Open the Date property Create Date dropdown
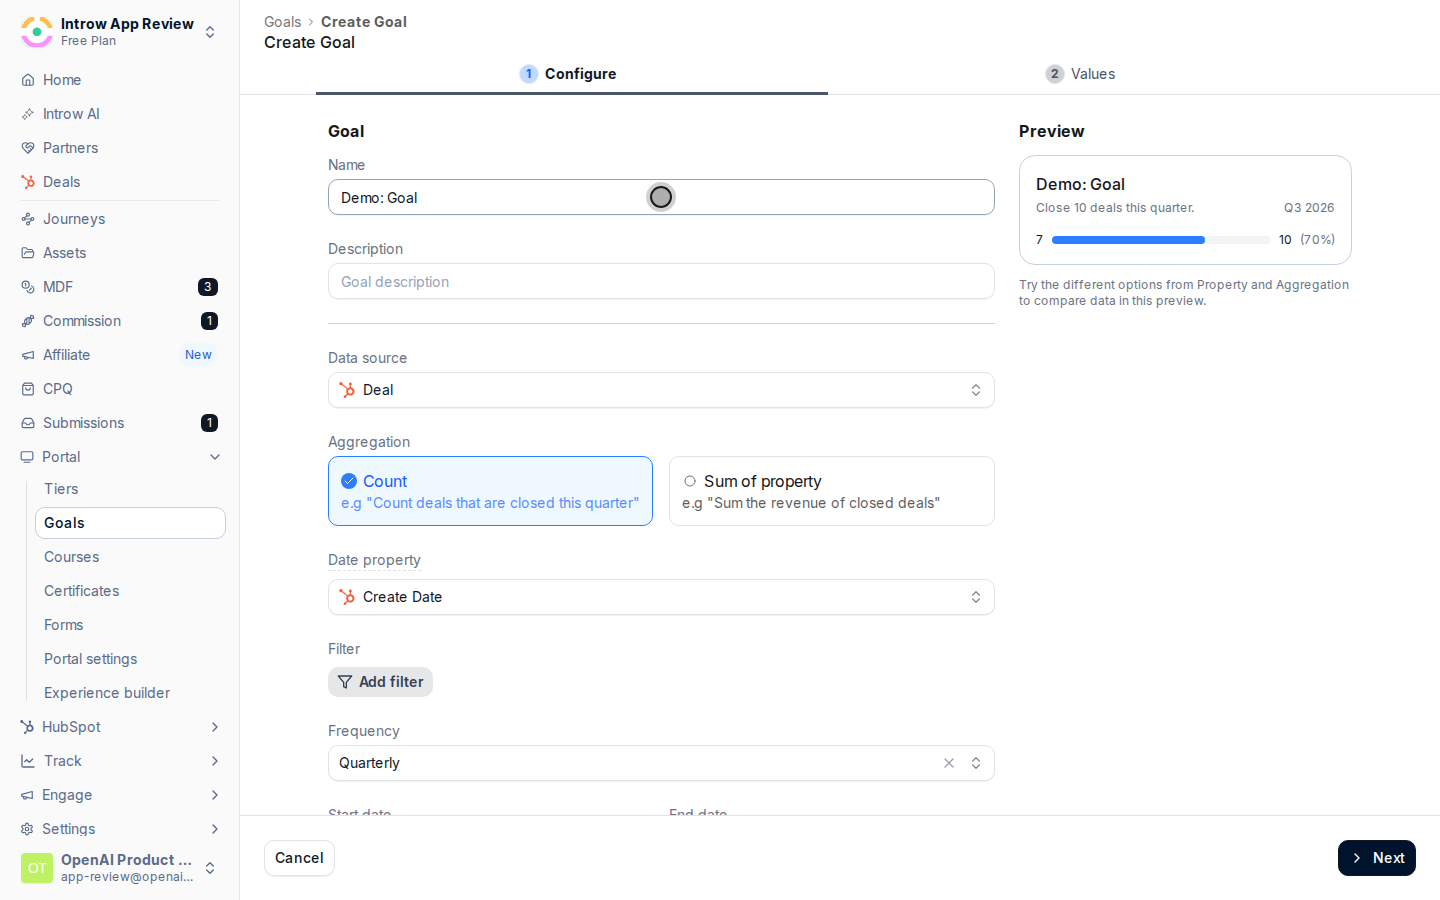1440x900 pixels. tap(661, 597)
